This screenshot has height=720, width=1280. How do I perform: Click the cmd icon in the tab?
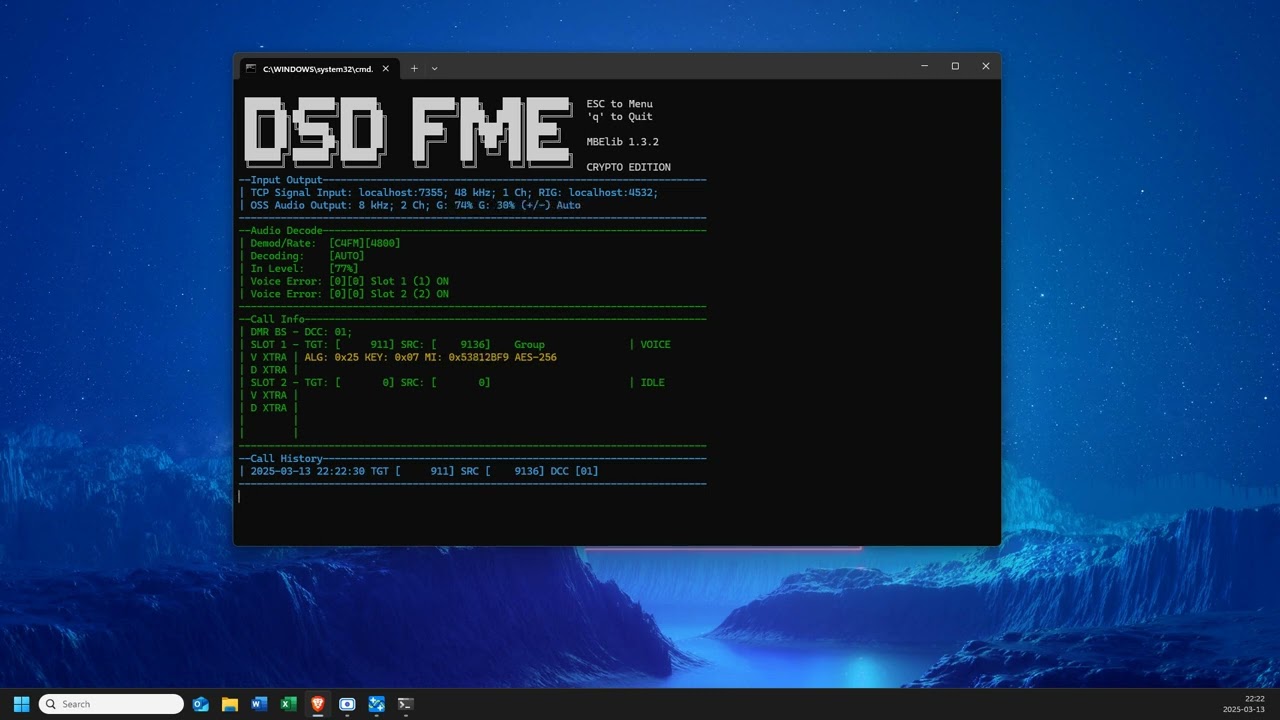252,69
